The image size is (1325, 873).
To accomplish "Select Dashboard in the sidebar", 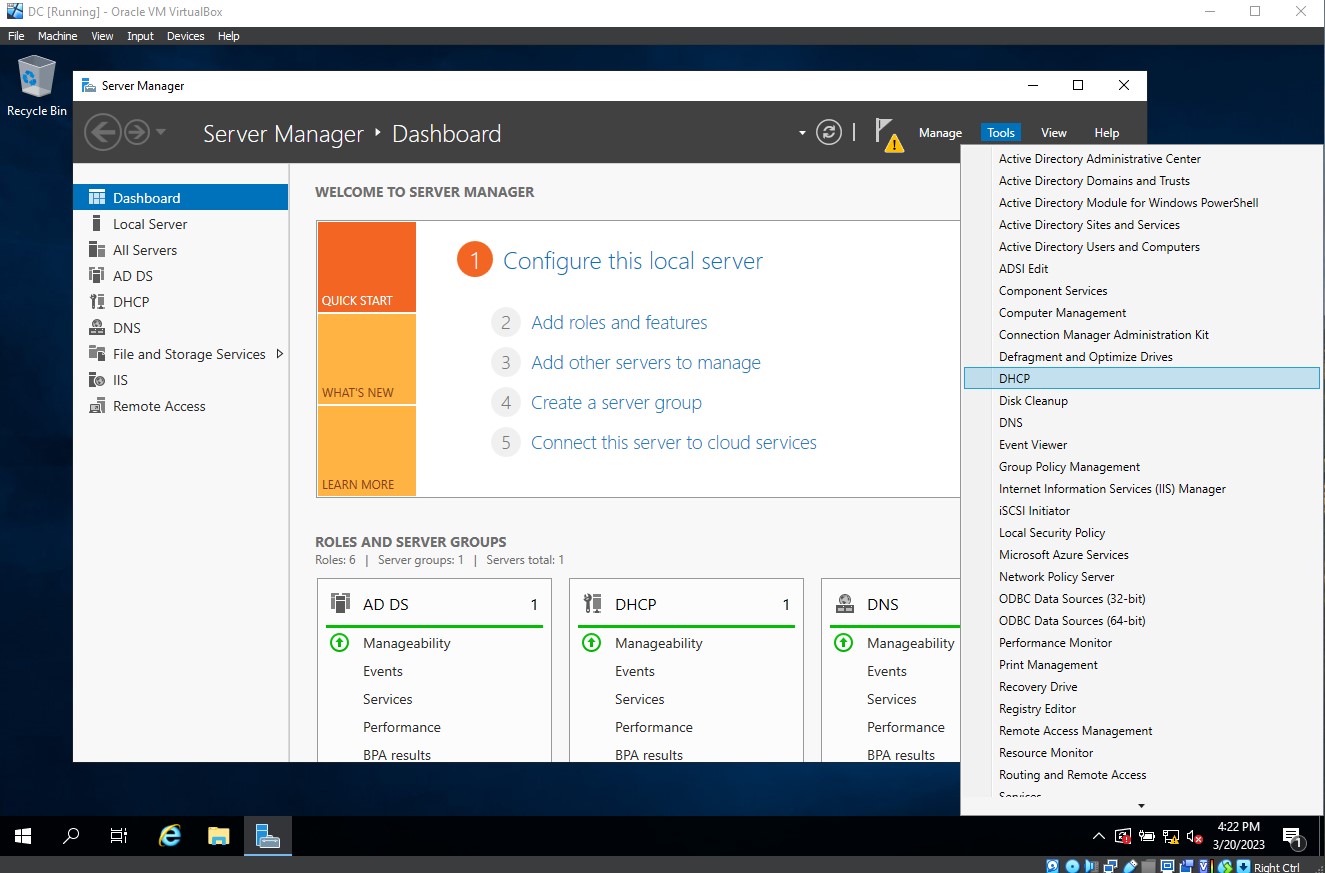I will [181, 198].
